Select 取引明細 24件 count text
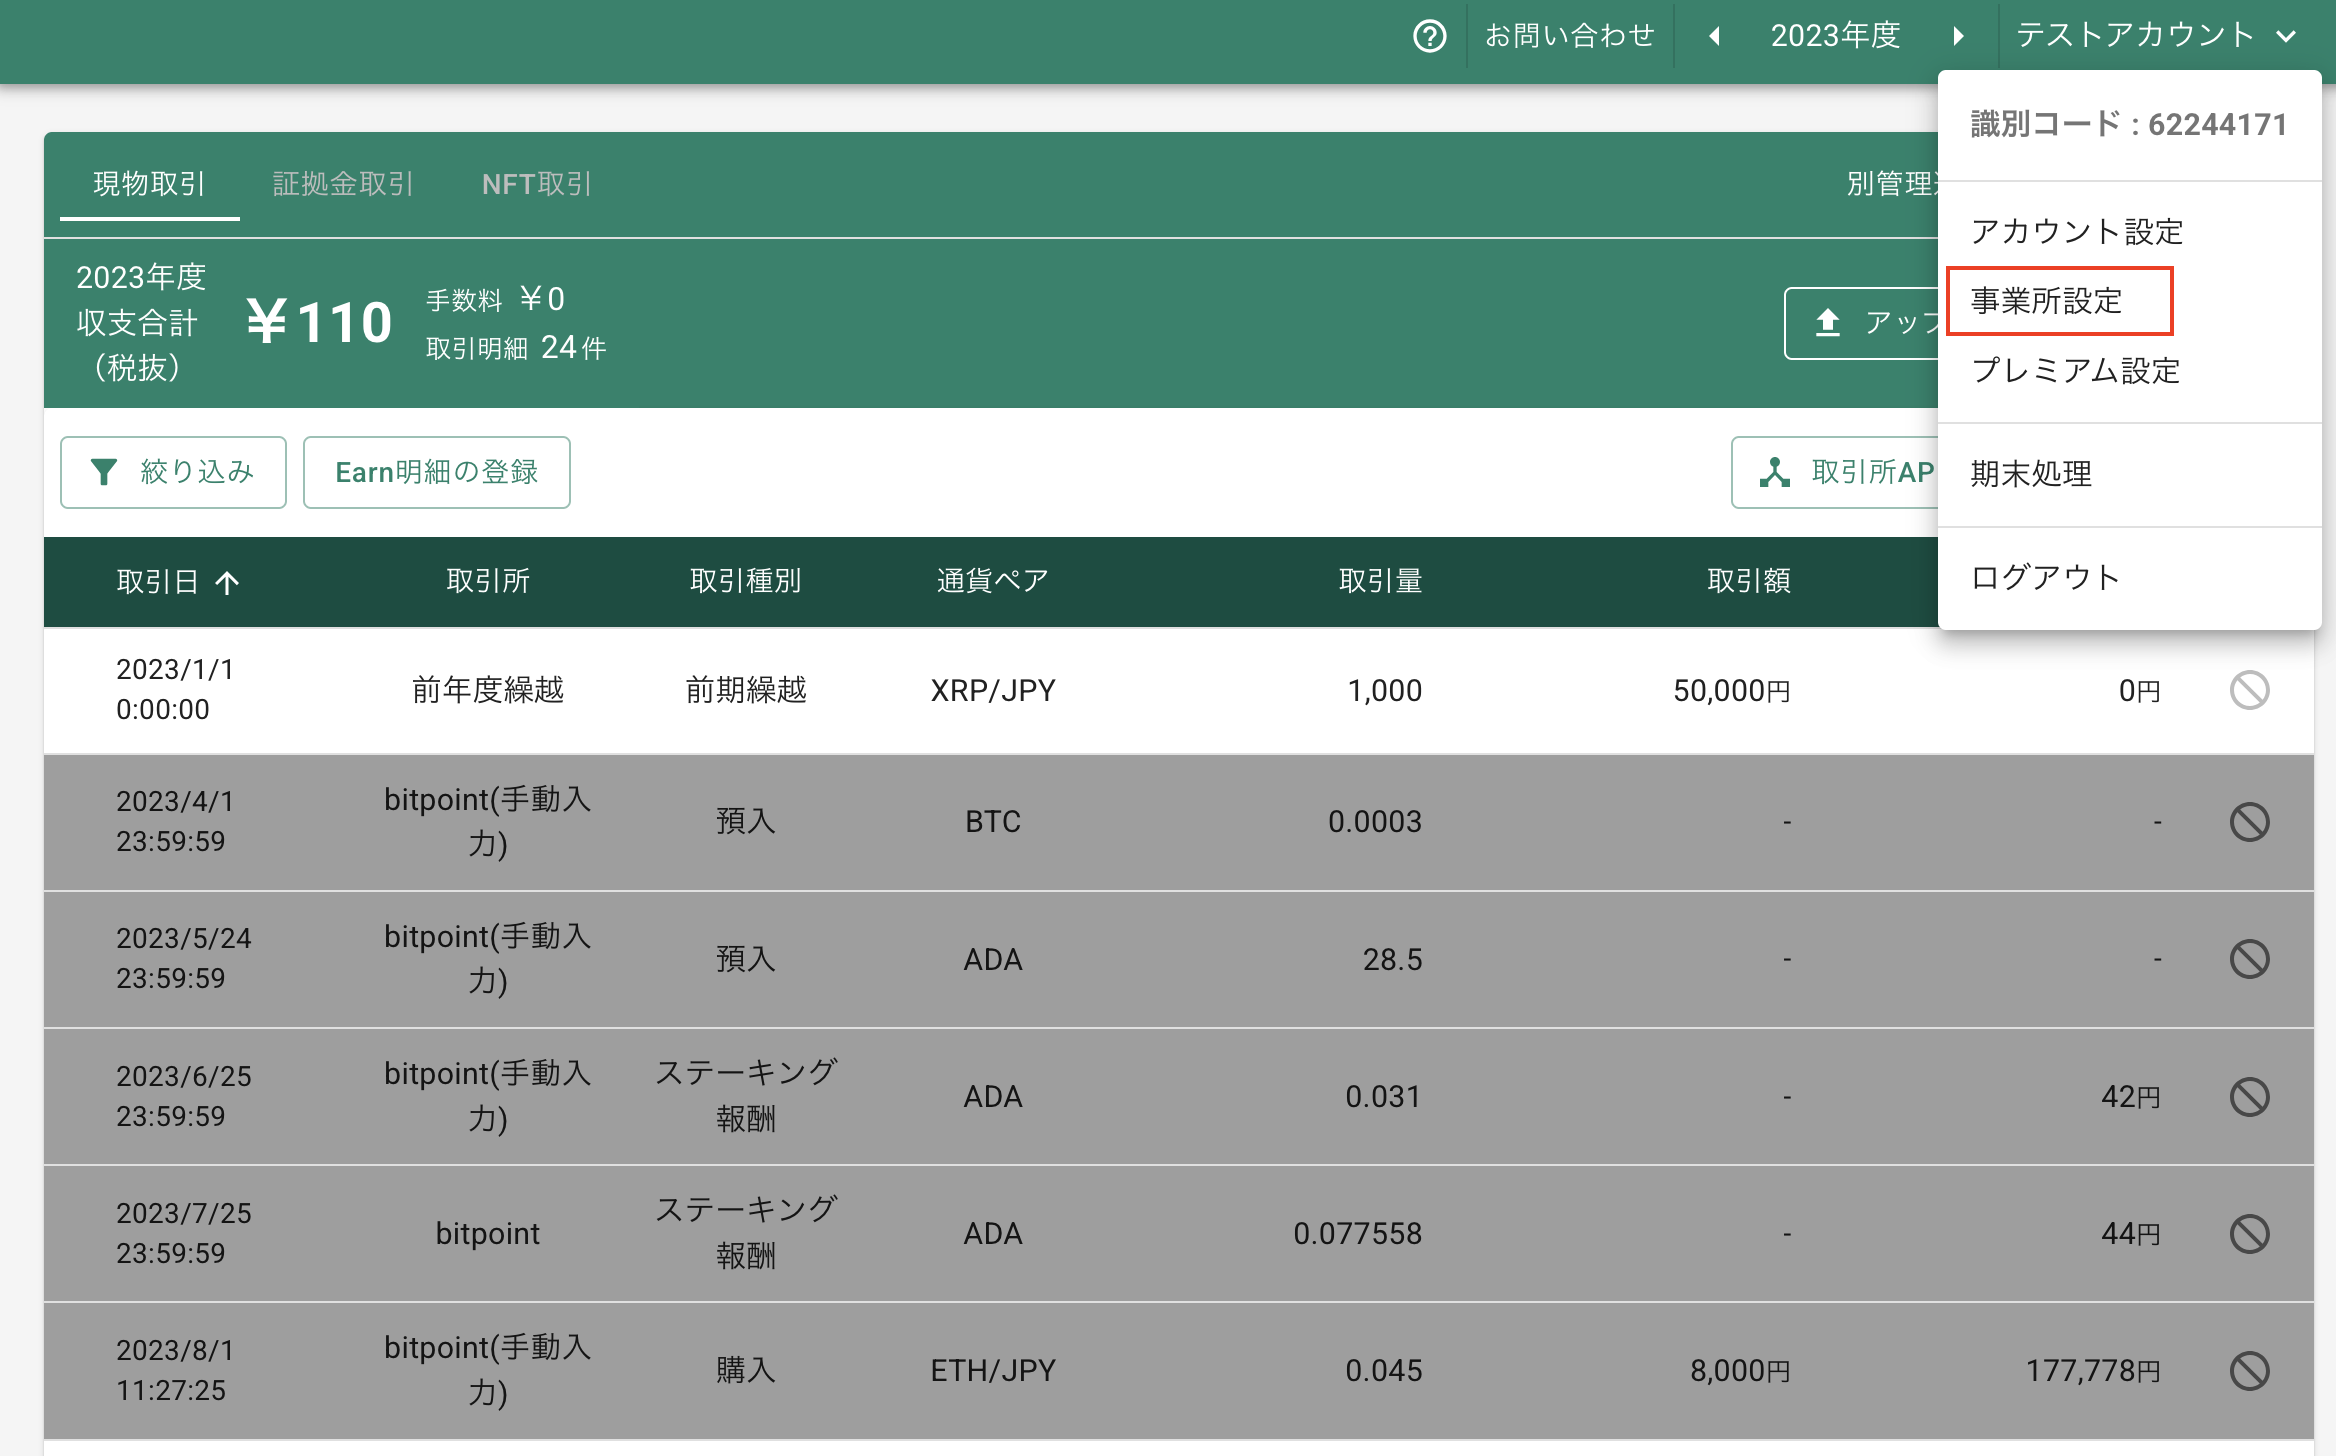 pos(516,348)
